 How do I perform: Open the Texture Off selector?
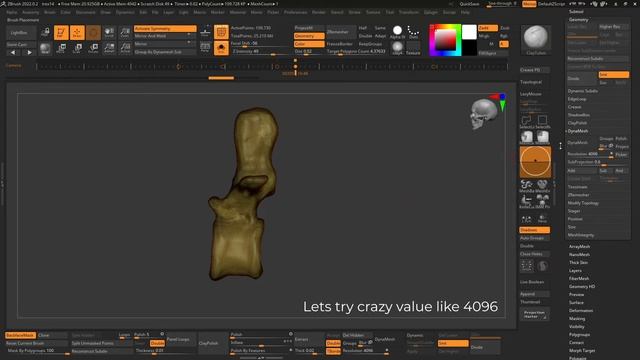pos(413,48)
